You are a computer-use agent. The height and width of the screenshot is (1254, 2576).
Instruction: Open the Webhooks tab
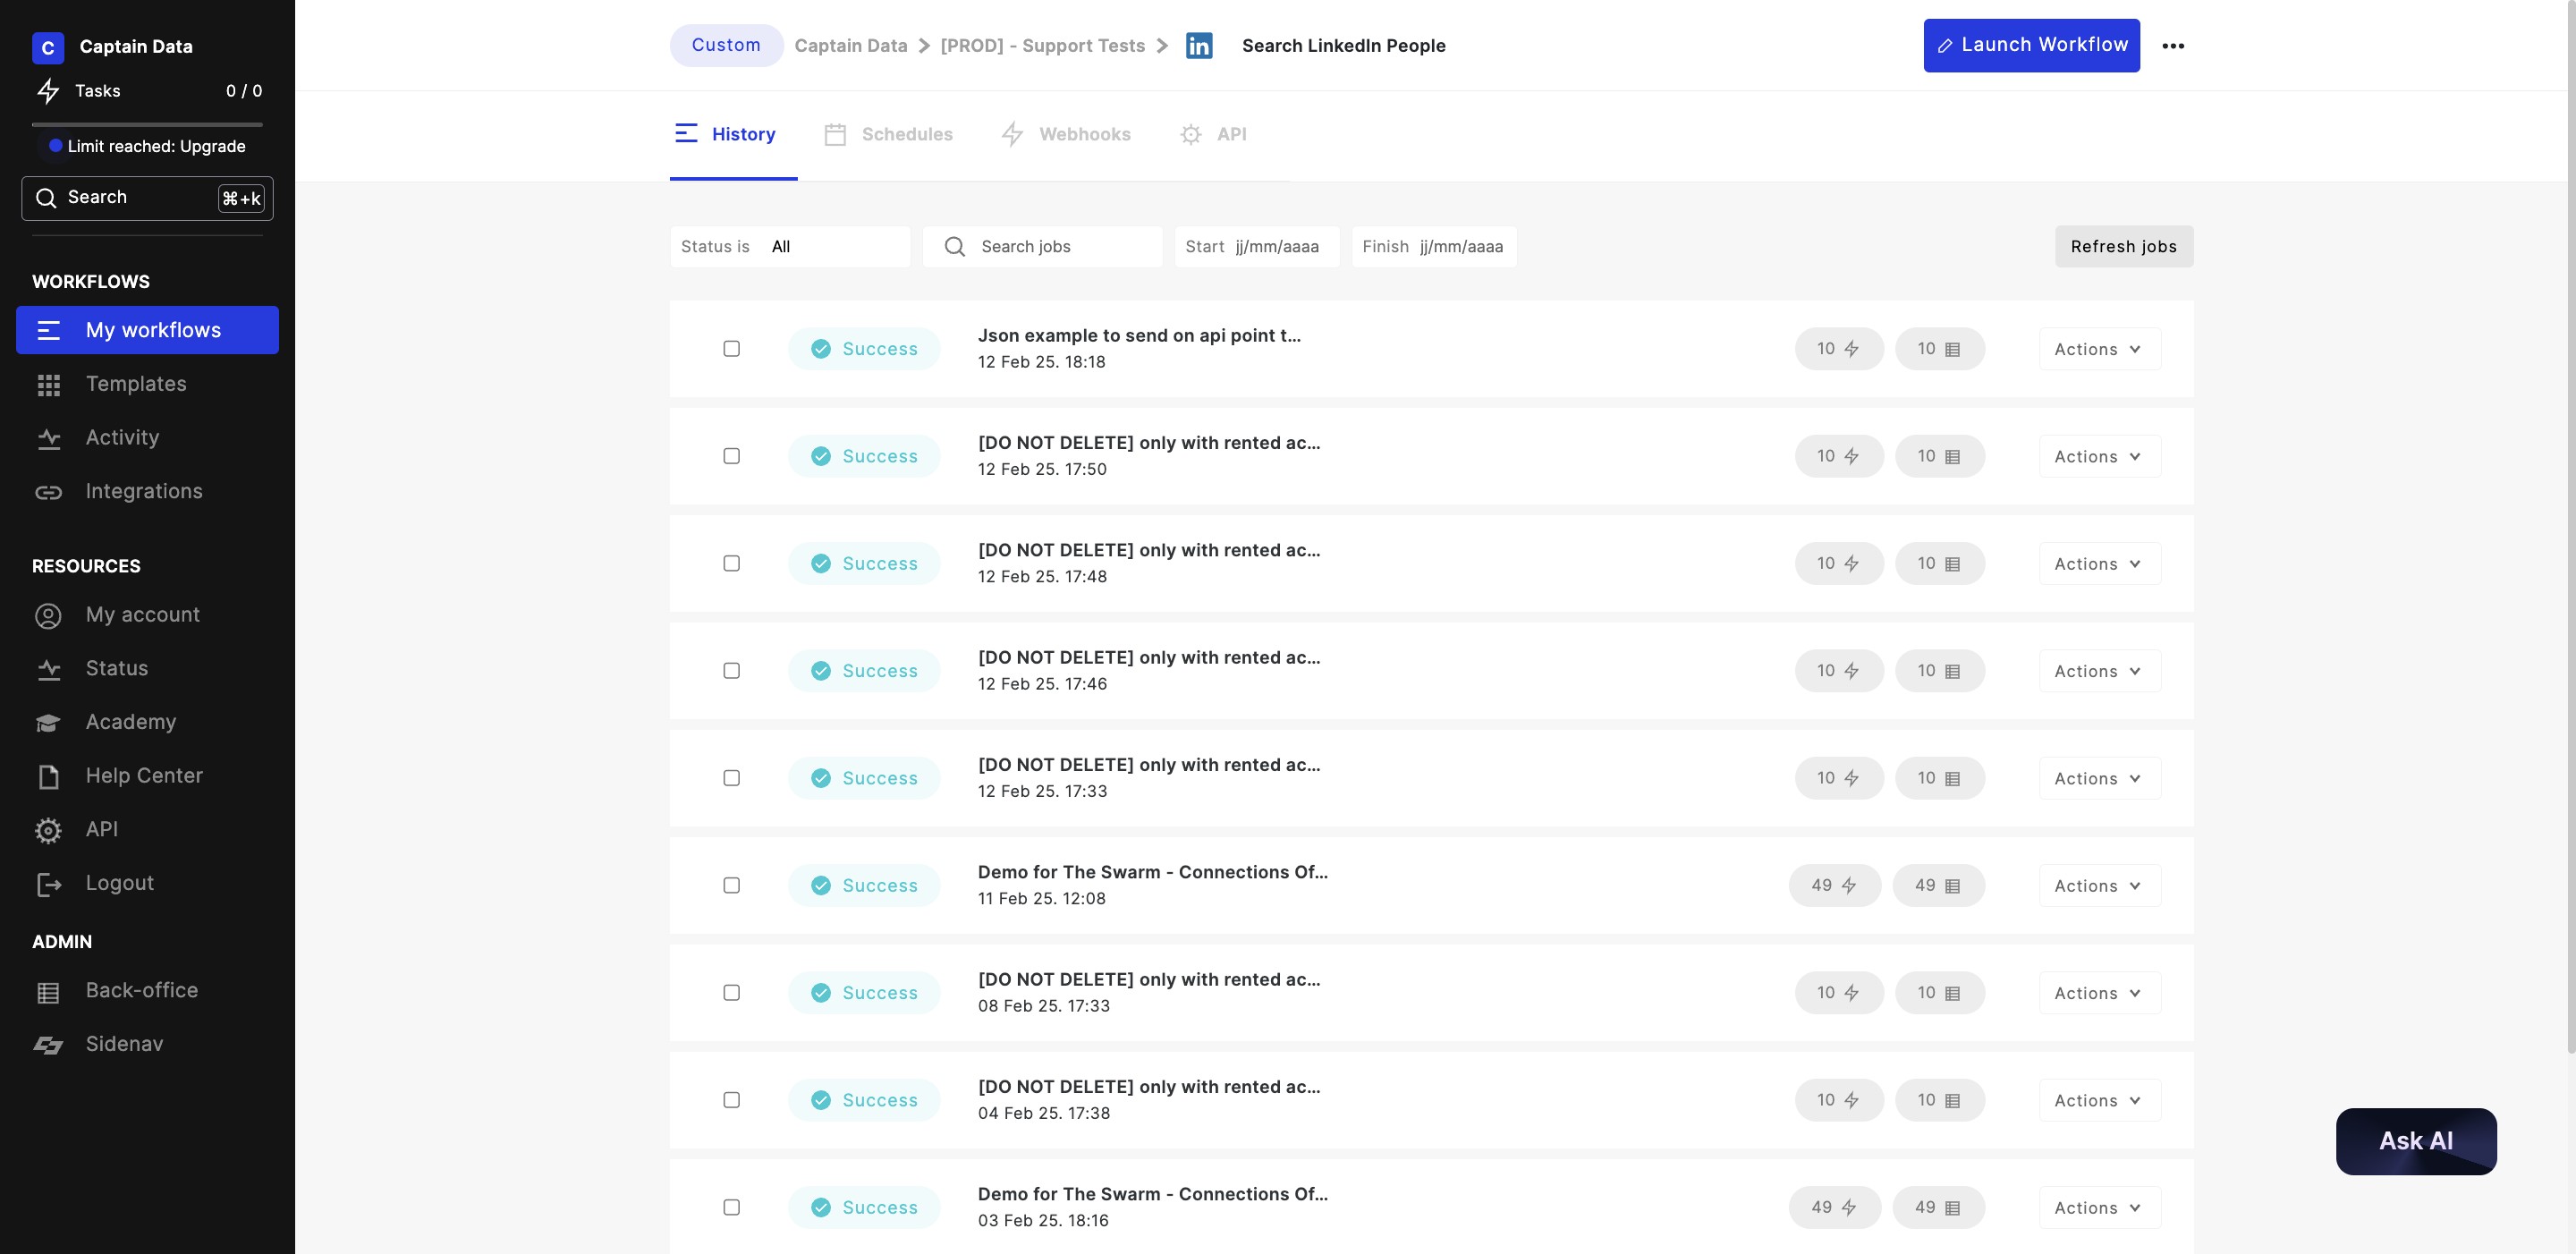point(1066,135)
